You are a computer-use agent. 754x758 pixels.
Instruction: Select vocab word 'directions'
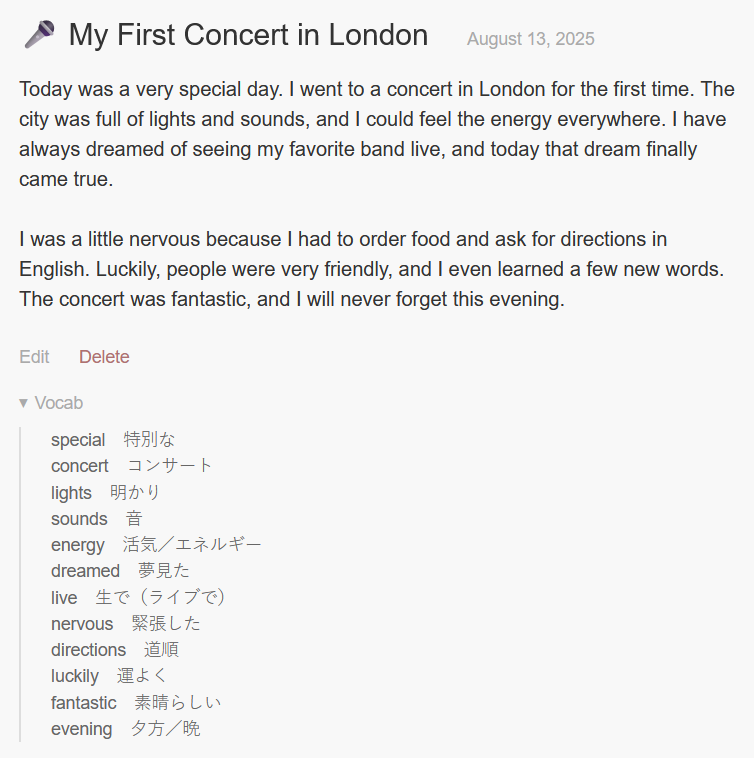pyautogui.click(x=88, y=650)
